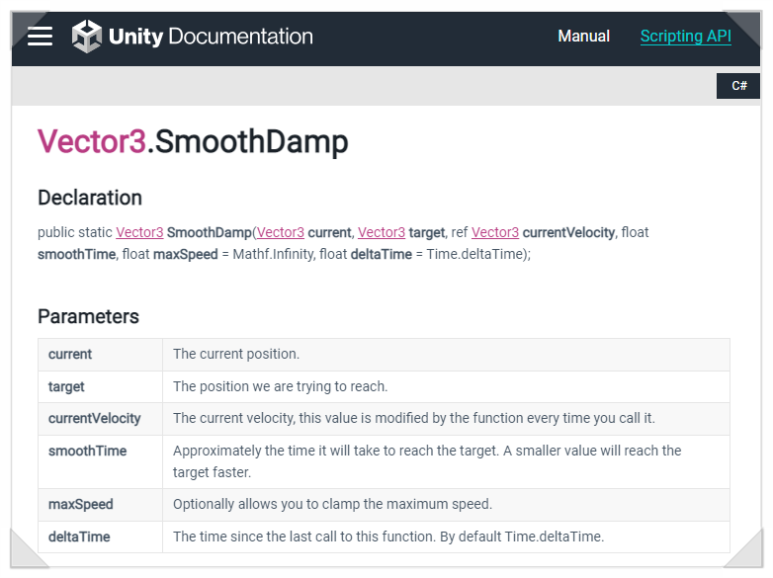Click 'The time since the last call' description
This screenshot has height=578, width=773.
point(388,536)
